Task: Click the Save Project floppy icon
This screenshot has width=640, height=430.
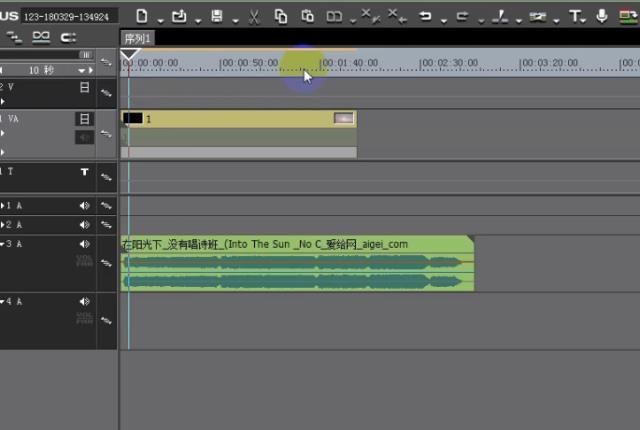Action: pos(217,16)
